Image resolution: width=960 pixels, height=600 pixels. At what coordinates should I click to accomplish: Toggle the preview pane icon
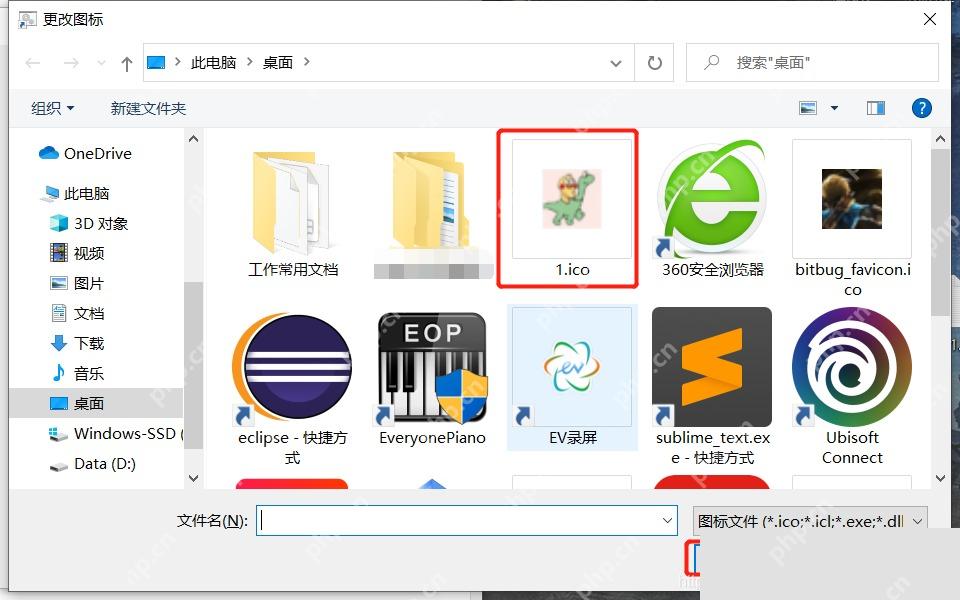(x=876, y=108)
